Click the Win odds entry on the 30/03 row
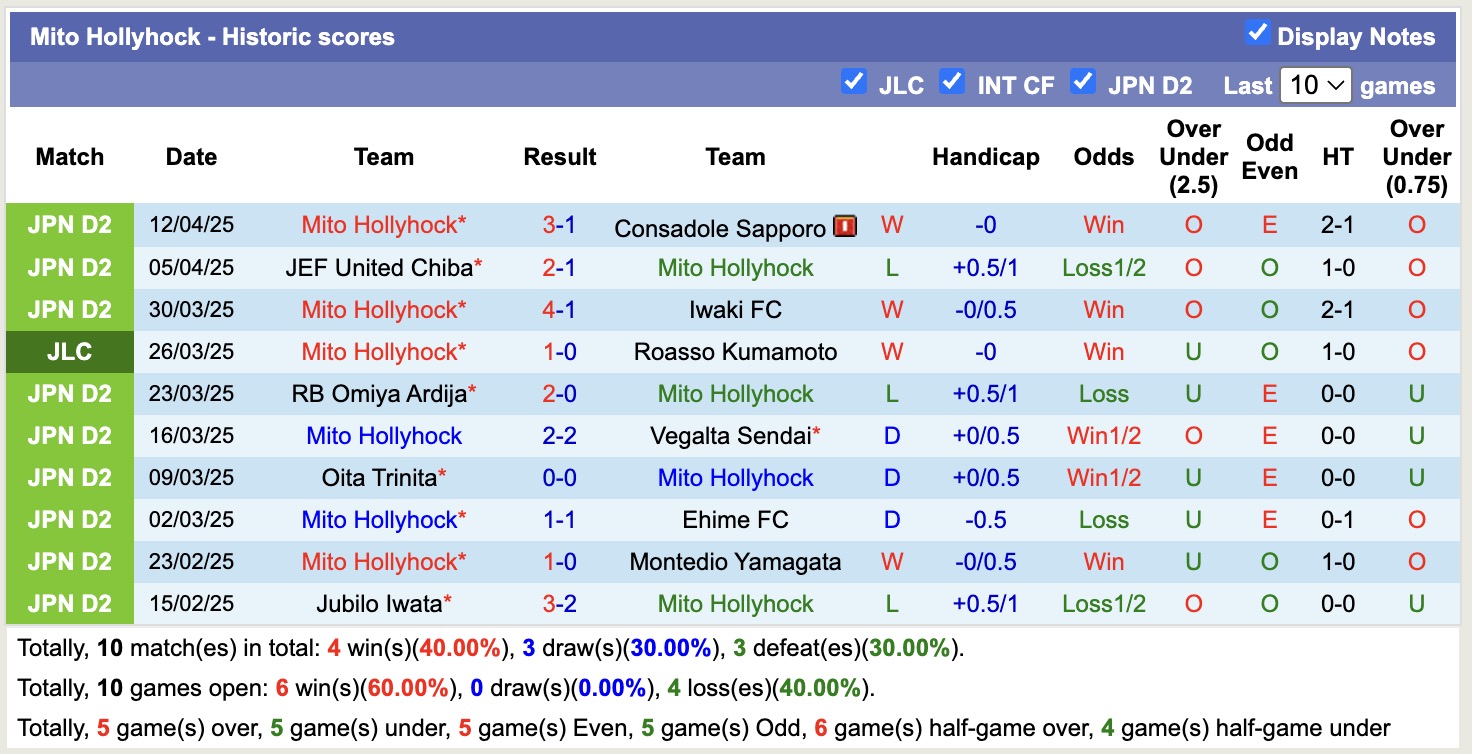Viewport: 1472px width, 754px height. pos(1103,309)
